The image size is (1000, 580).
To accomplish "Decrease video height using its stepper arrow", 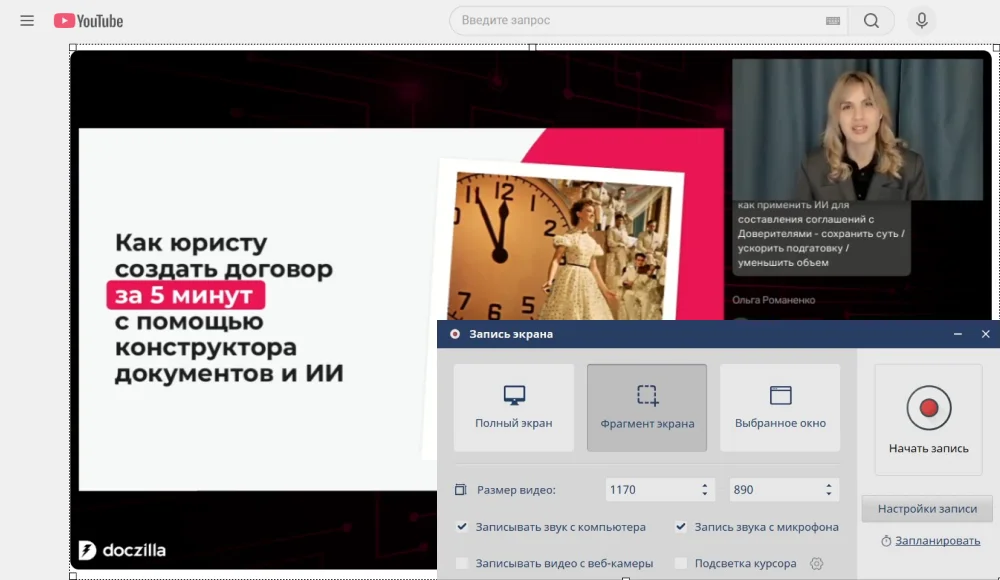I will pos(829,493).
